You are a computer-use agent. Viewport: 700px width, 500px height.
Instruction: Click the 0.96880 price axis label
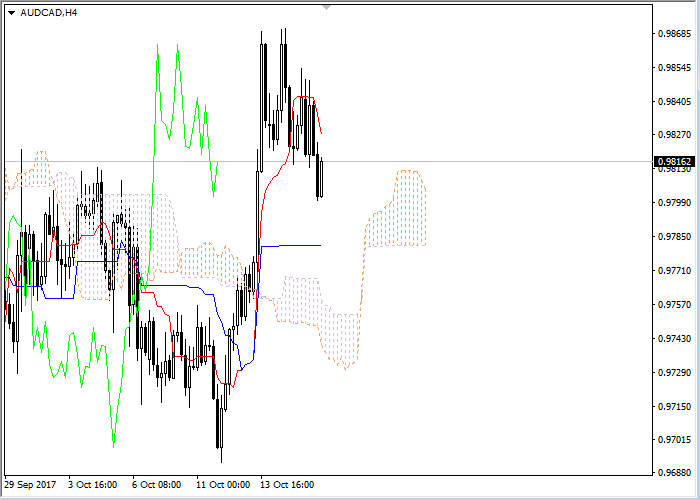click(675, 472)
